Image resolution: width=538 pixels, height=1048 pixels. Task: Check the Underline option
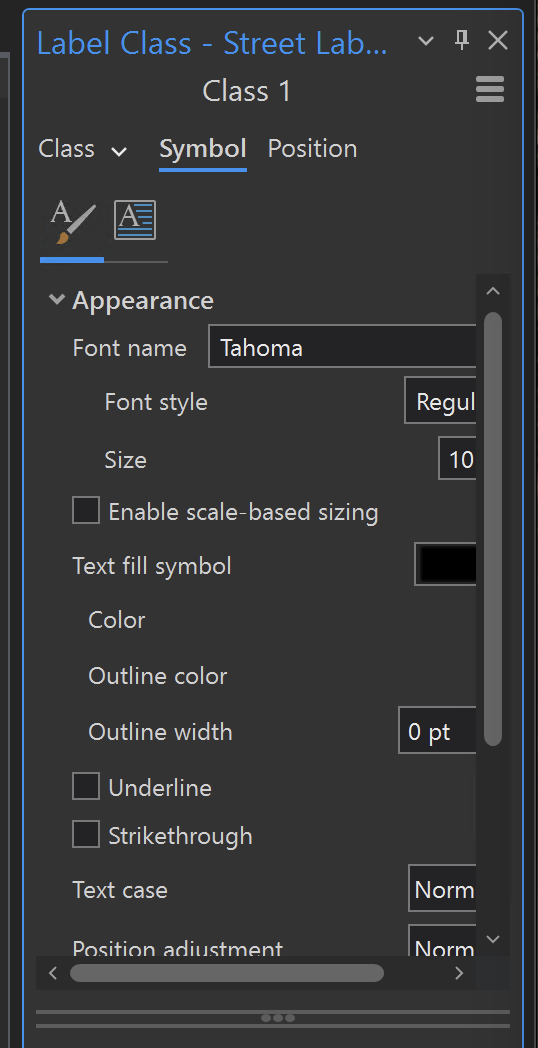[86, 786]
